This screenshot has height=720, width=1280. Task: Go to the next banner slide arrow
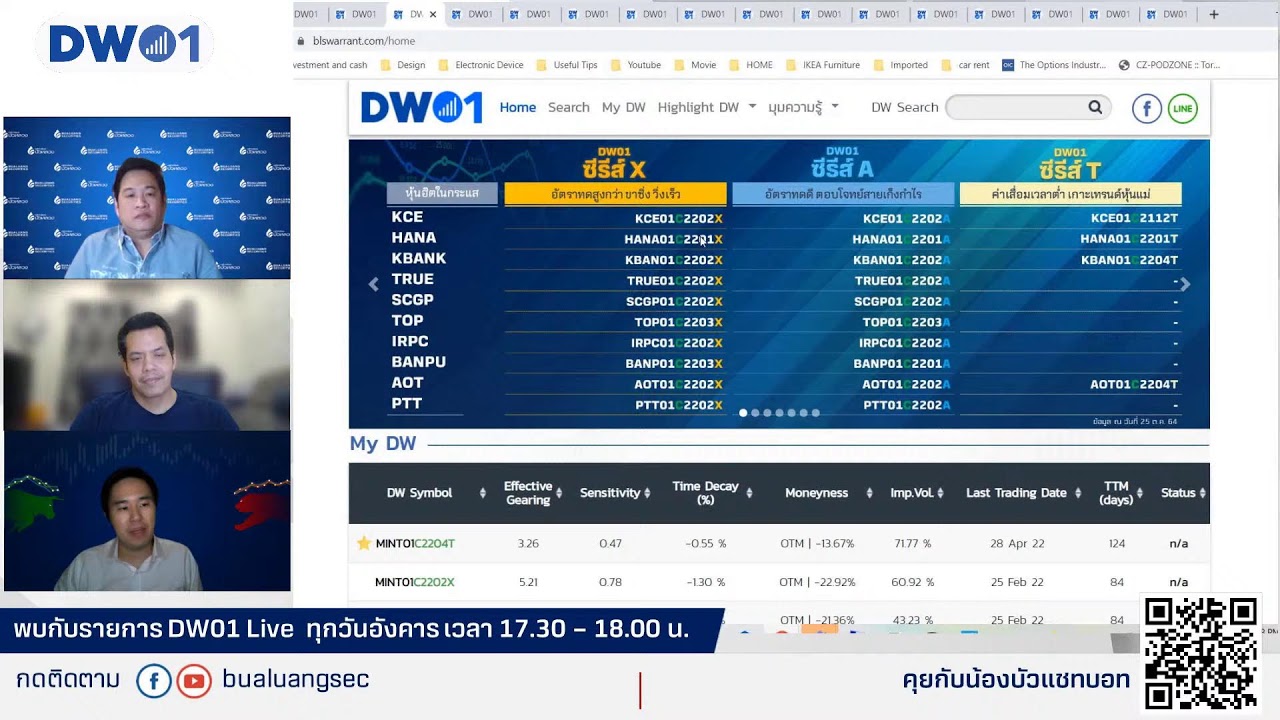1185,284
